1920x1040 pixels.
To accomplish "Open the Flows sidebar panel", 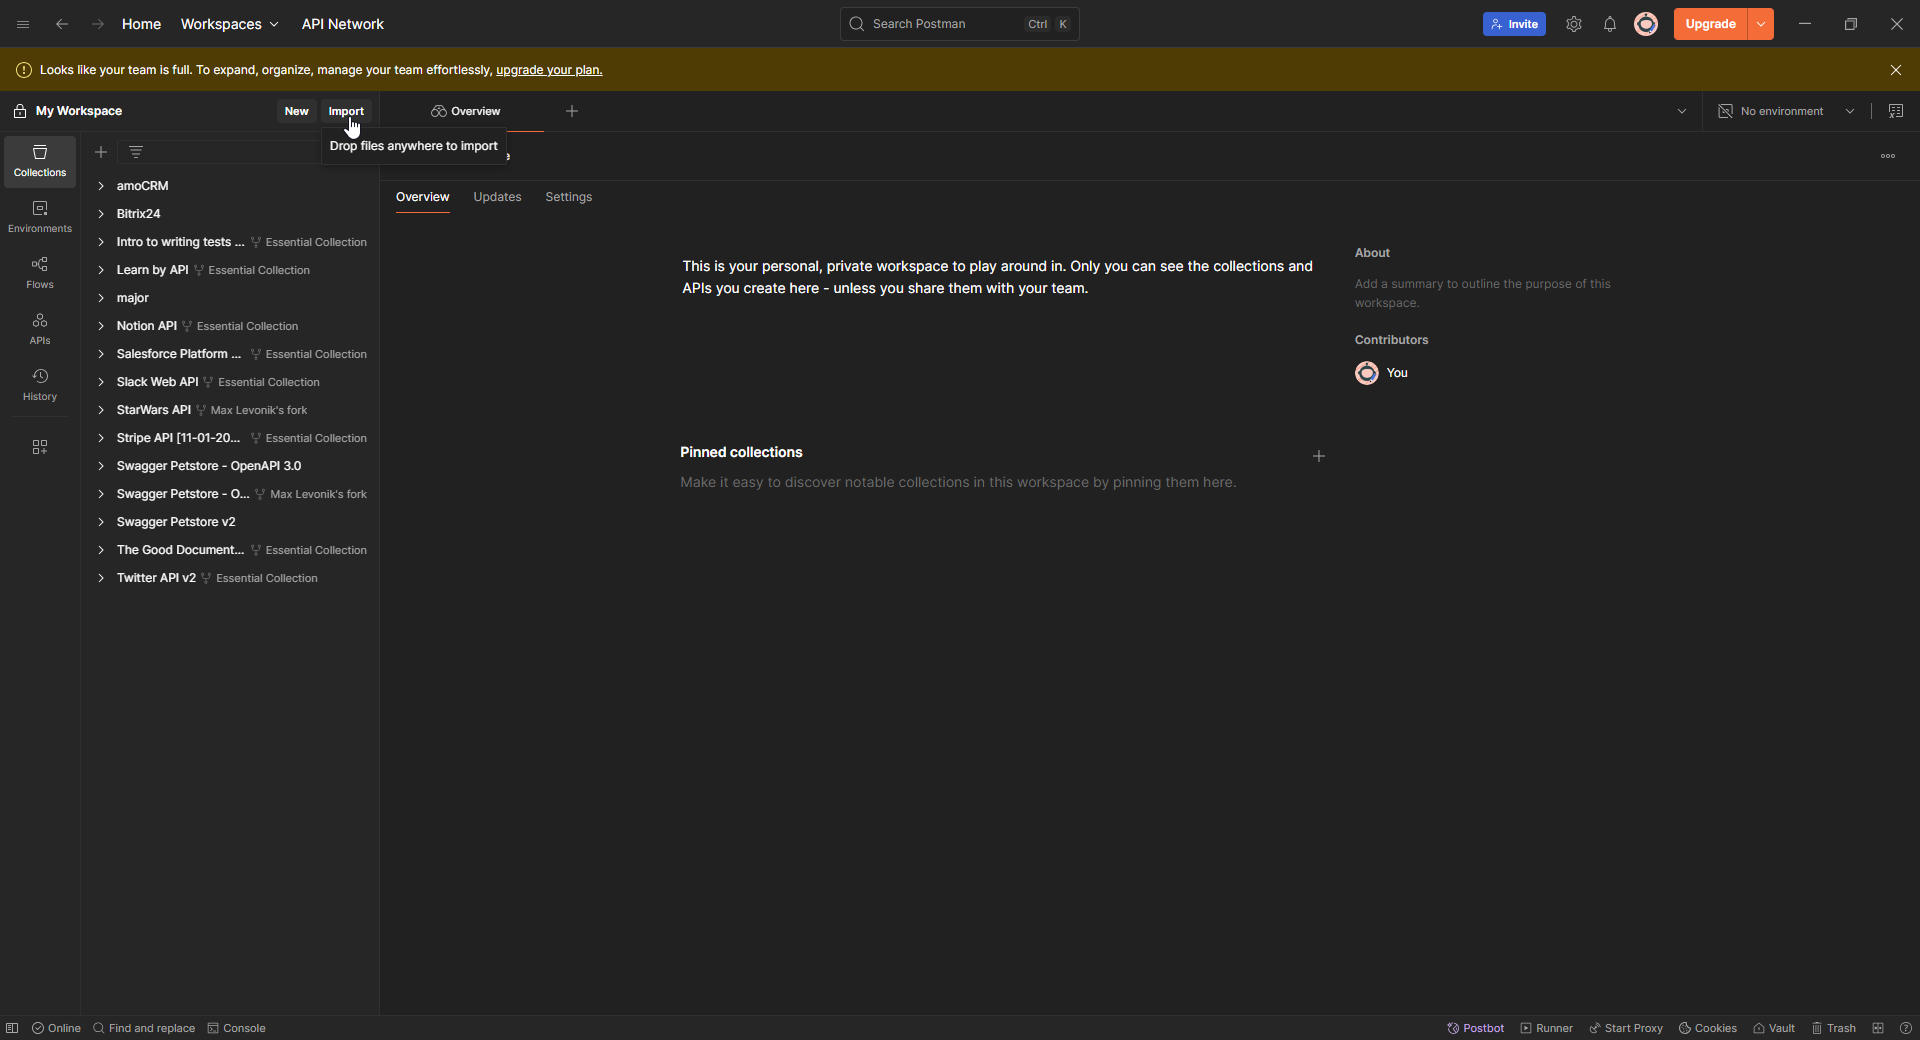I will point(40,273).
